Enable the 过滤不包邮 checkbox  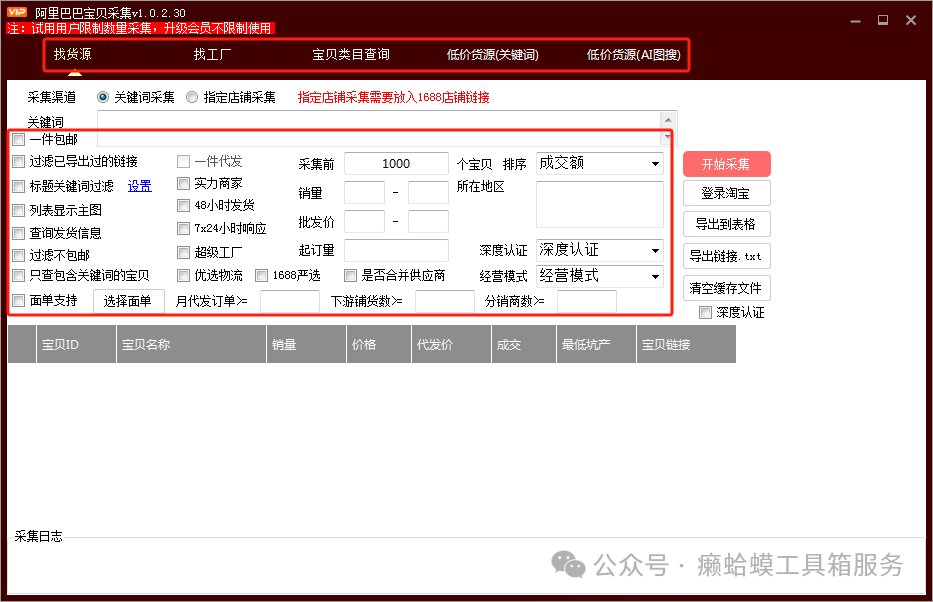[x=19, y=256]
